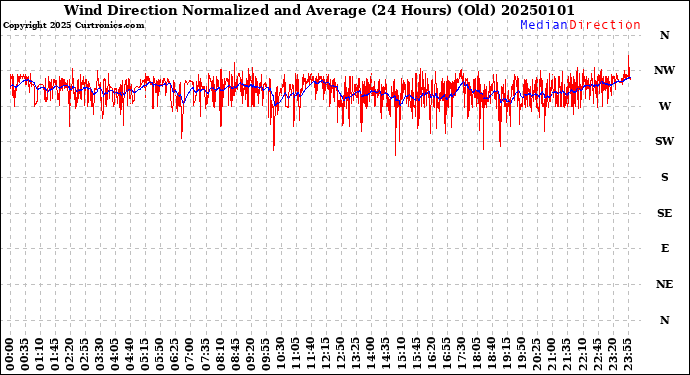Click the SE axis label
Screen dimensions: 690x375
(x=664, y=213)
